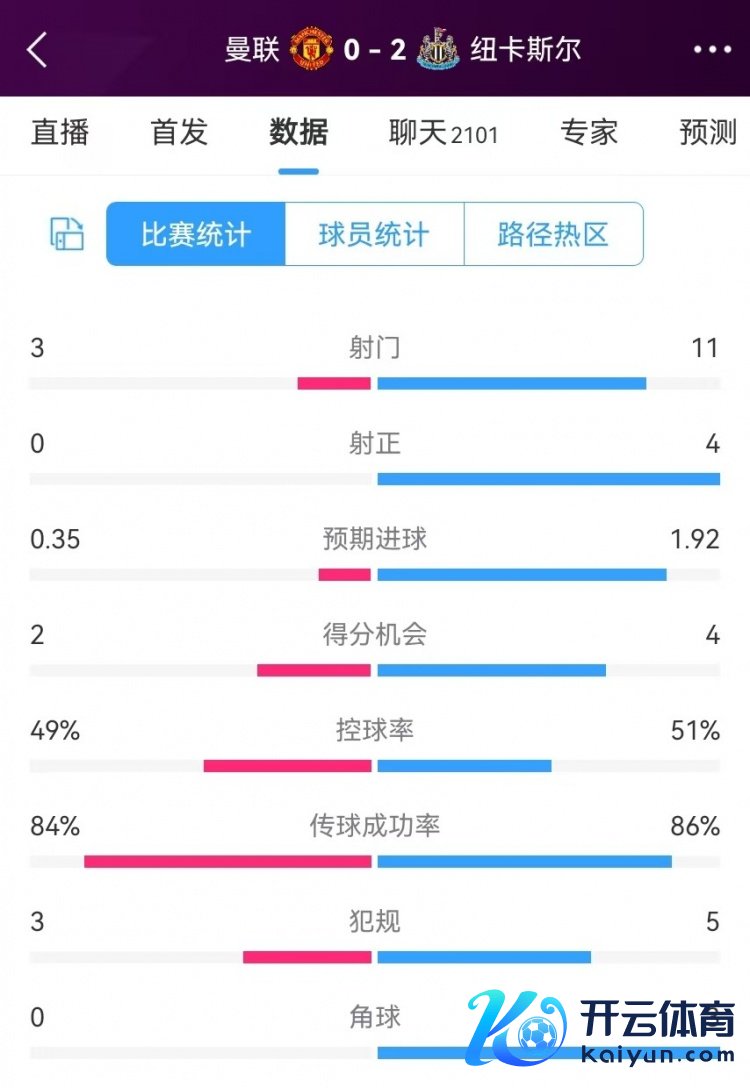Tap the back arrow icon
Image resolution: width=750 pixels, height=1088 pixels.
point(37,49)
